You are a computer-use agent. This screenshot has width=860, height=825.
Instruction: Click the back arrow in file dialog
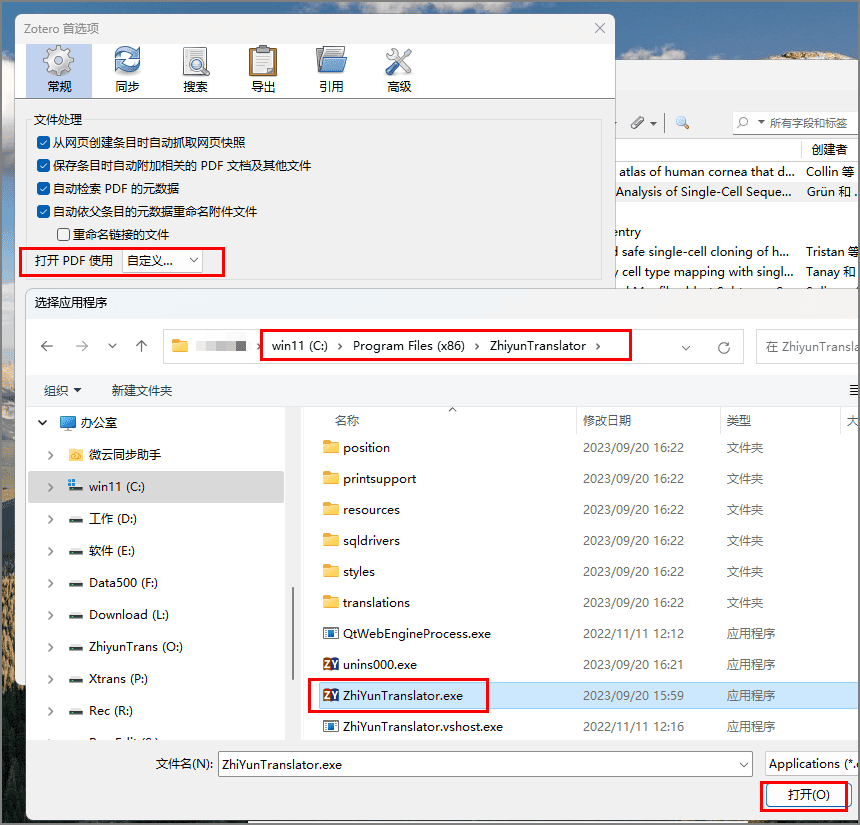pyautogui.click(x=47, y=347)
